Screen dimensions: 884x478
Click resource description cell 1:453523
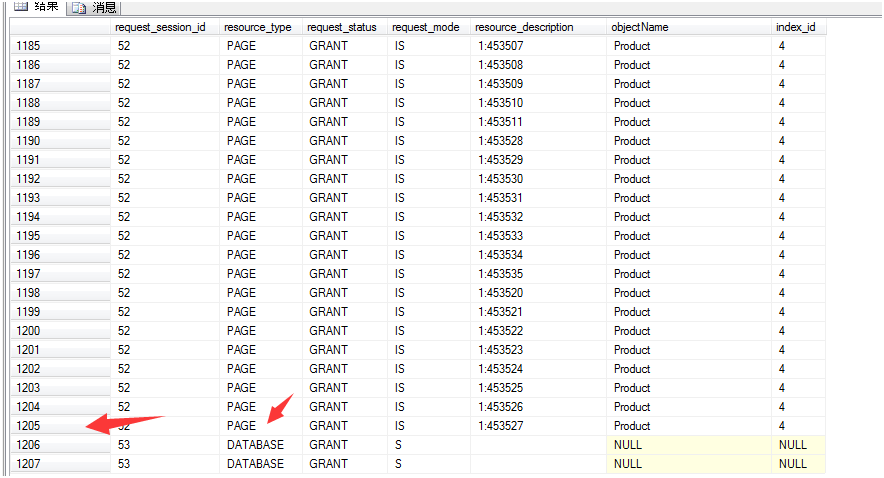tap(538, 349)
